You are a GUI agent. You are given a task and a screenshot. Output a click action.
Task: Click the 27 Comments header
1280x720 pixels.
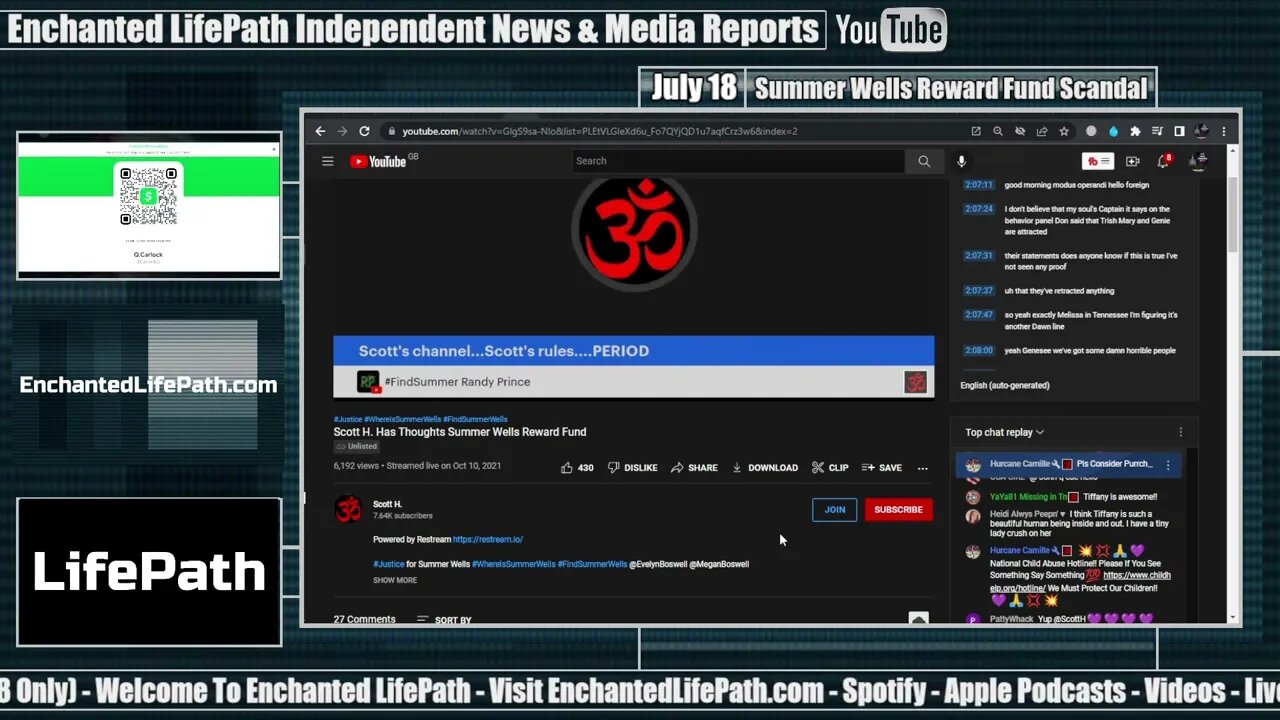point(364,620)
